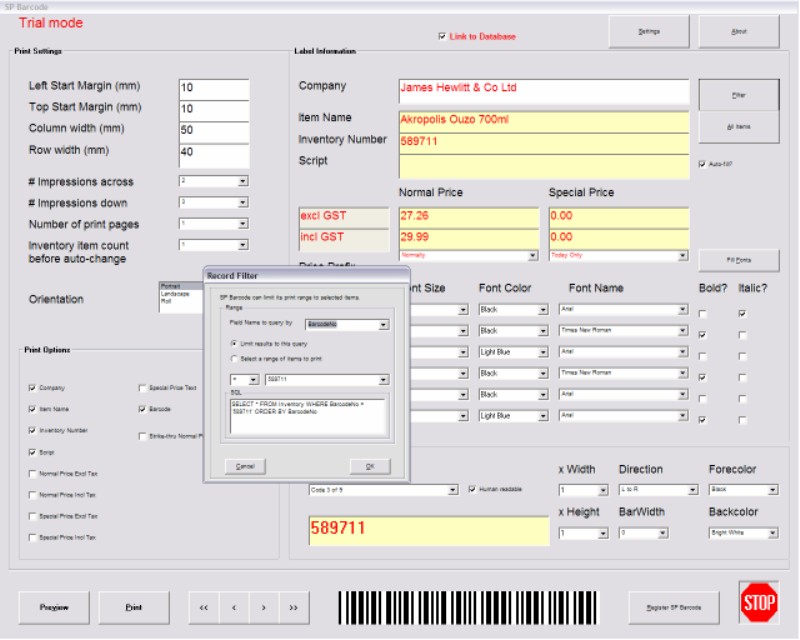Toggle the Link to Database checkbox

click(x=443, y=37)
